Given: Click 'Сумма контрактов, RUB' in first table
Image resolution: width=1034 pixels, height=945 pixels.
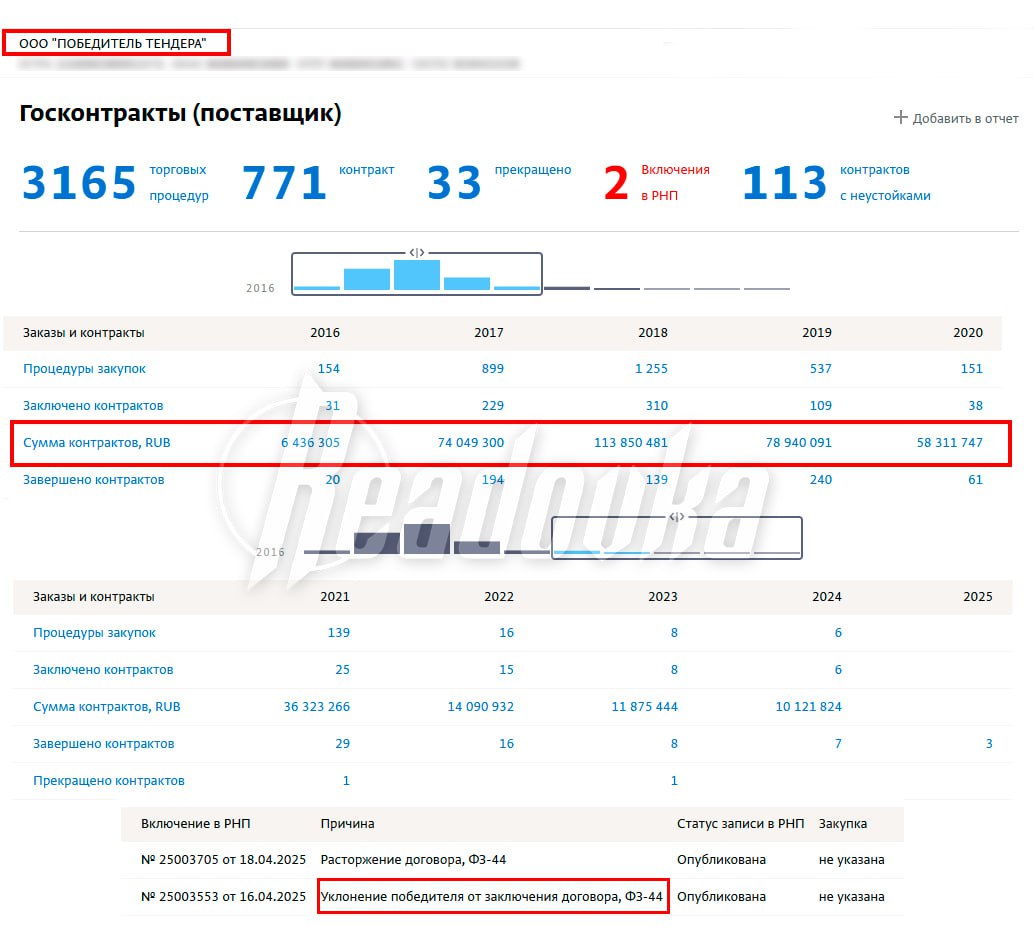Looking at the screenshot, I should pos(97,443).
